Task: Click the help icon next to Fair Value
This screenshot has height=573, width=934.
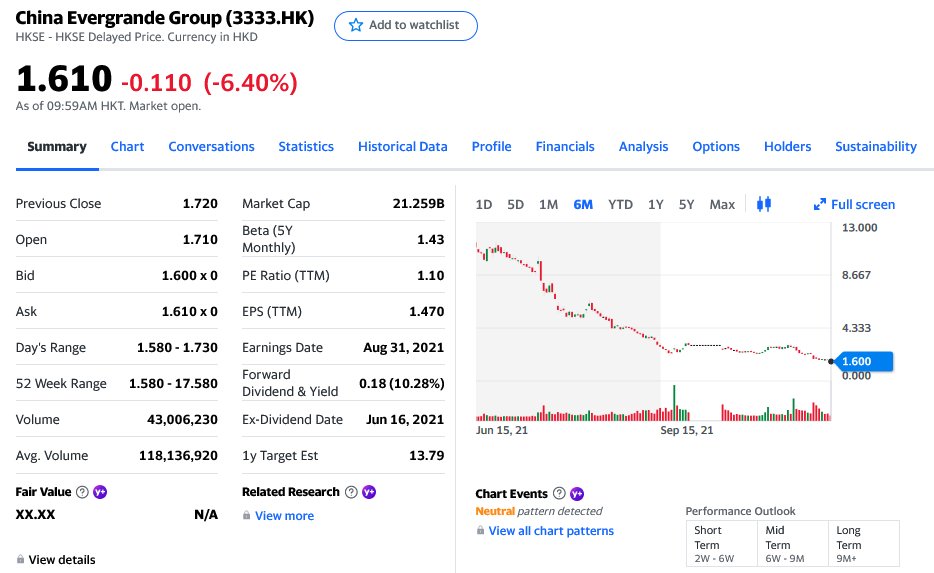Action: [82, 492]
